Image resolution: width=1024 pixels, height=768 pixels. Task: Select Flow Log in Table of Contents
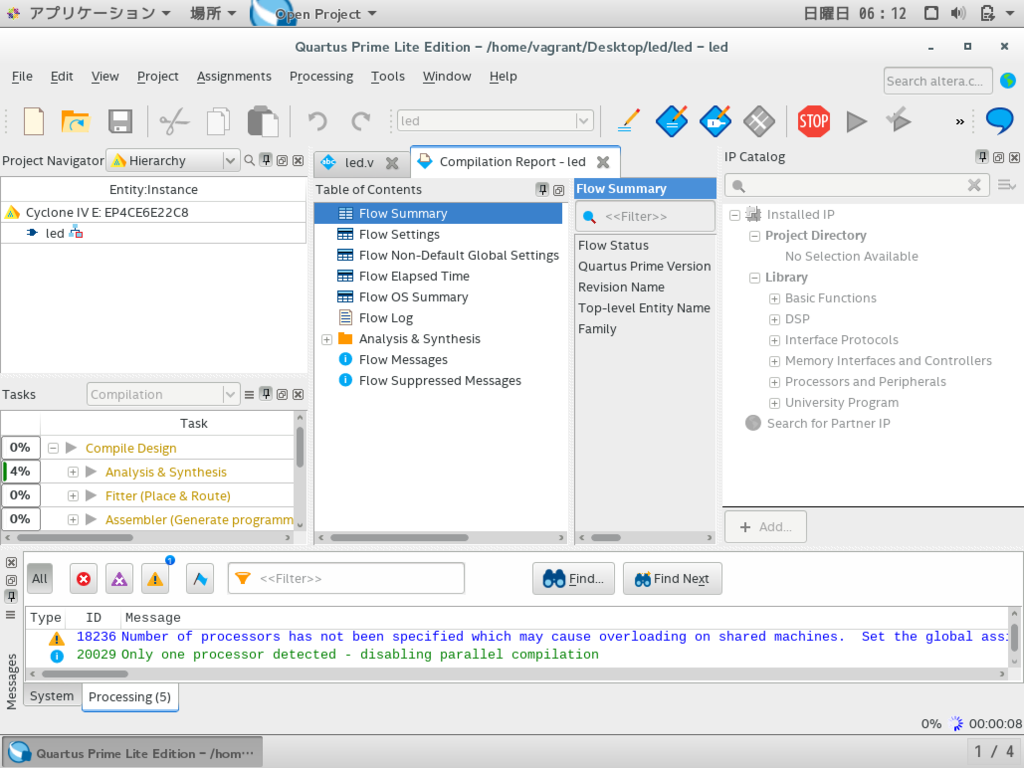(x=386, y=318)
